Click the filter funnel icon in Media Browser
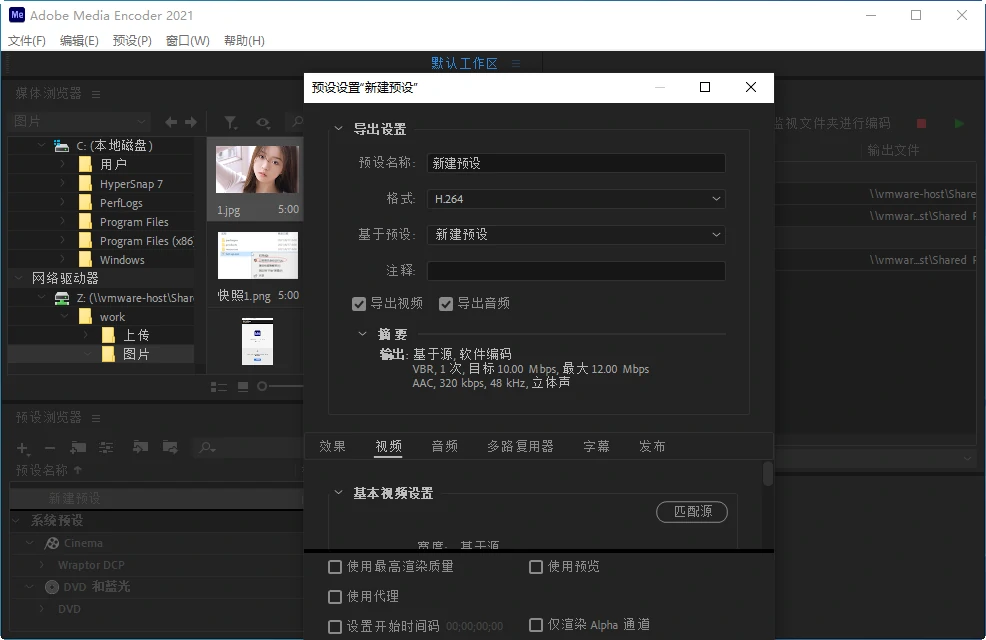986x640 pixels. point(231,122)
